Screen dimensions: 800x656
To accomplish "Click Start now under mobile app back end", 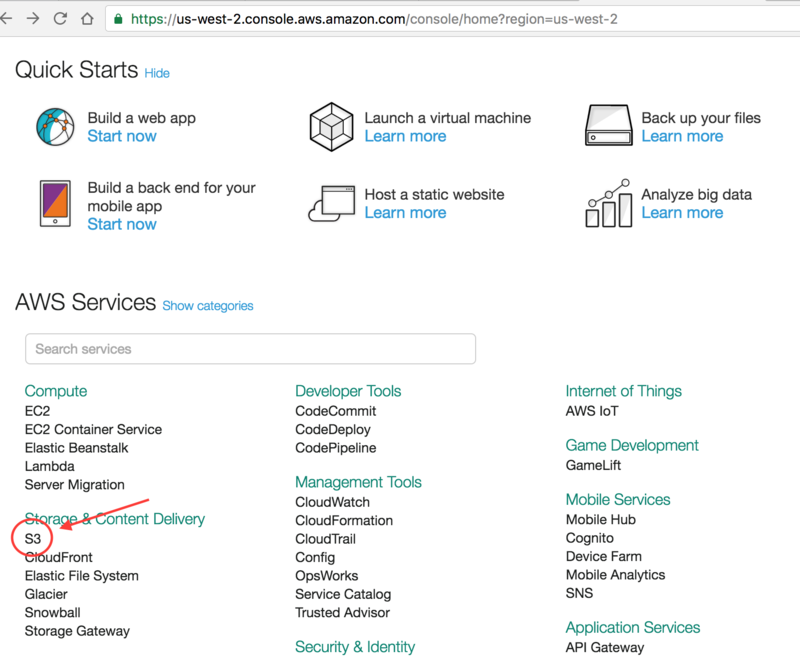I will click(x=122, y=224).
